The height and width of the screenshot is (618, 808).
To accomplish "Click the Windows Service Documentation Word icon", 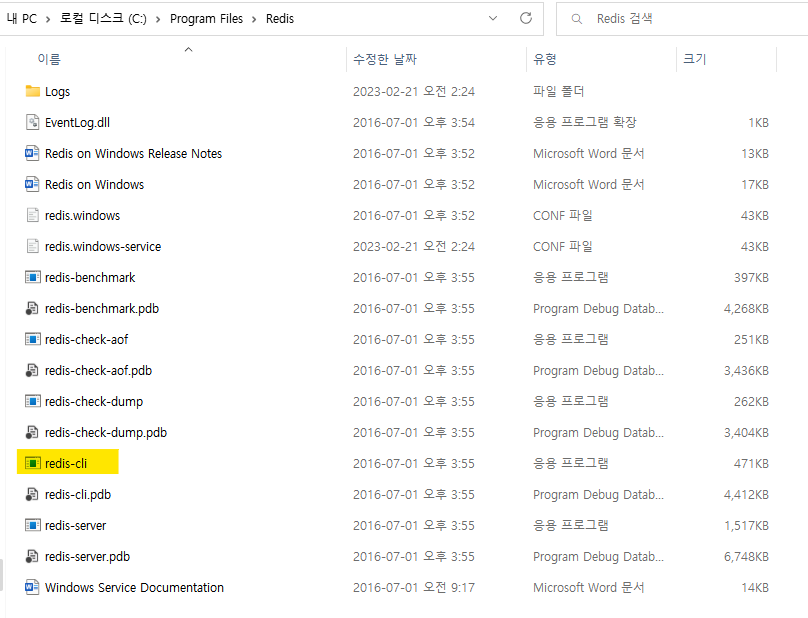I will pyautogui.click(x=32, y=587).
